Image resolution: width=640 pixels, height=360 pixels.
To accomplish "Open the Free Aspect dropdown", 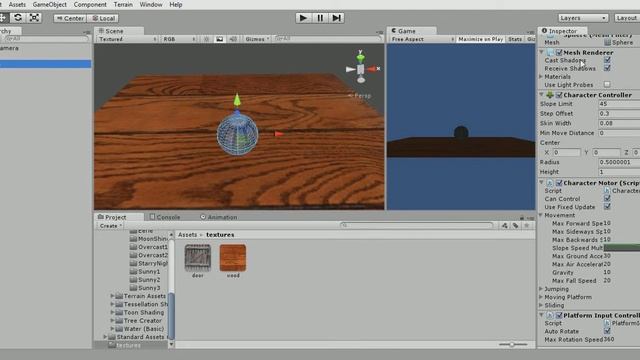I will (422, 39).
